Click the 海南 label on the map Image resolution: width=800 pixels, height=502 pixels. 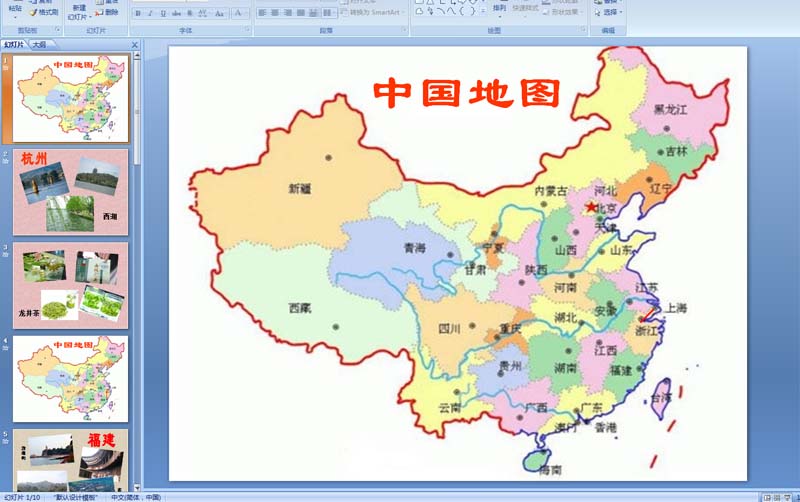[x=551, y=470]
